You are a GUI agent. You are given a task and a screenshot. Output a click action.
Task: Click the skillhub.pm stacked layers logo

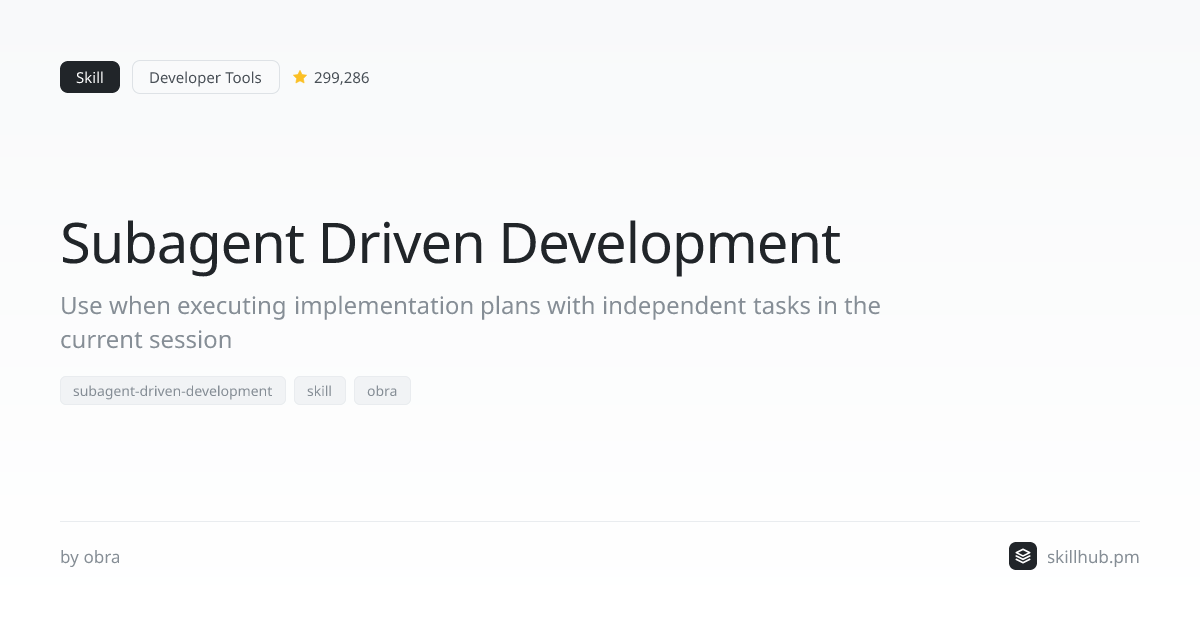1023,556
